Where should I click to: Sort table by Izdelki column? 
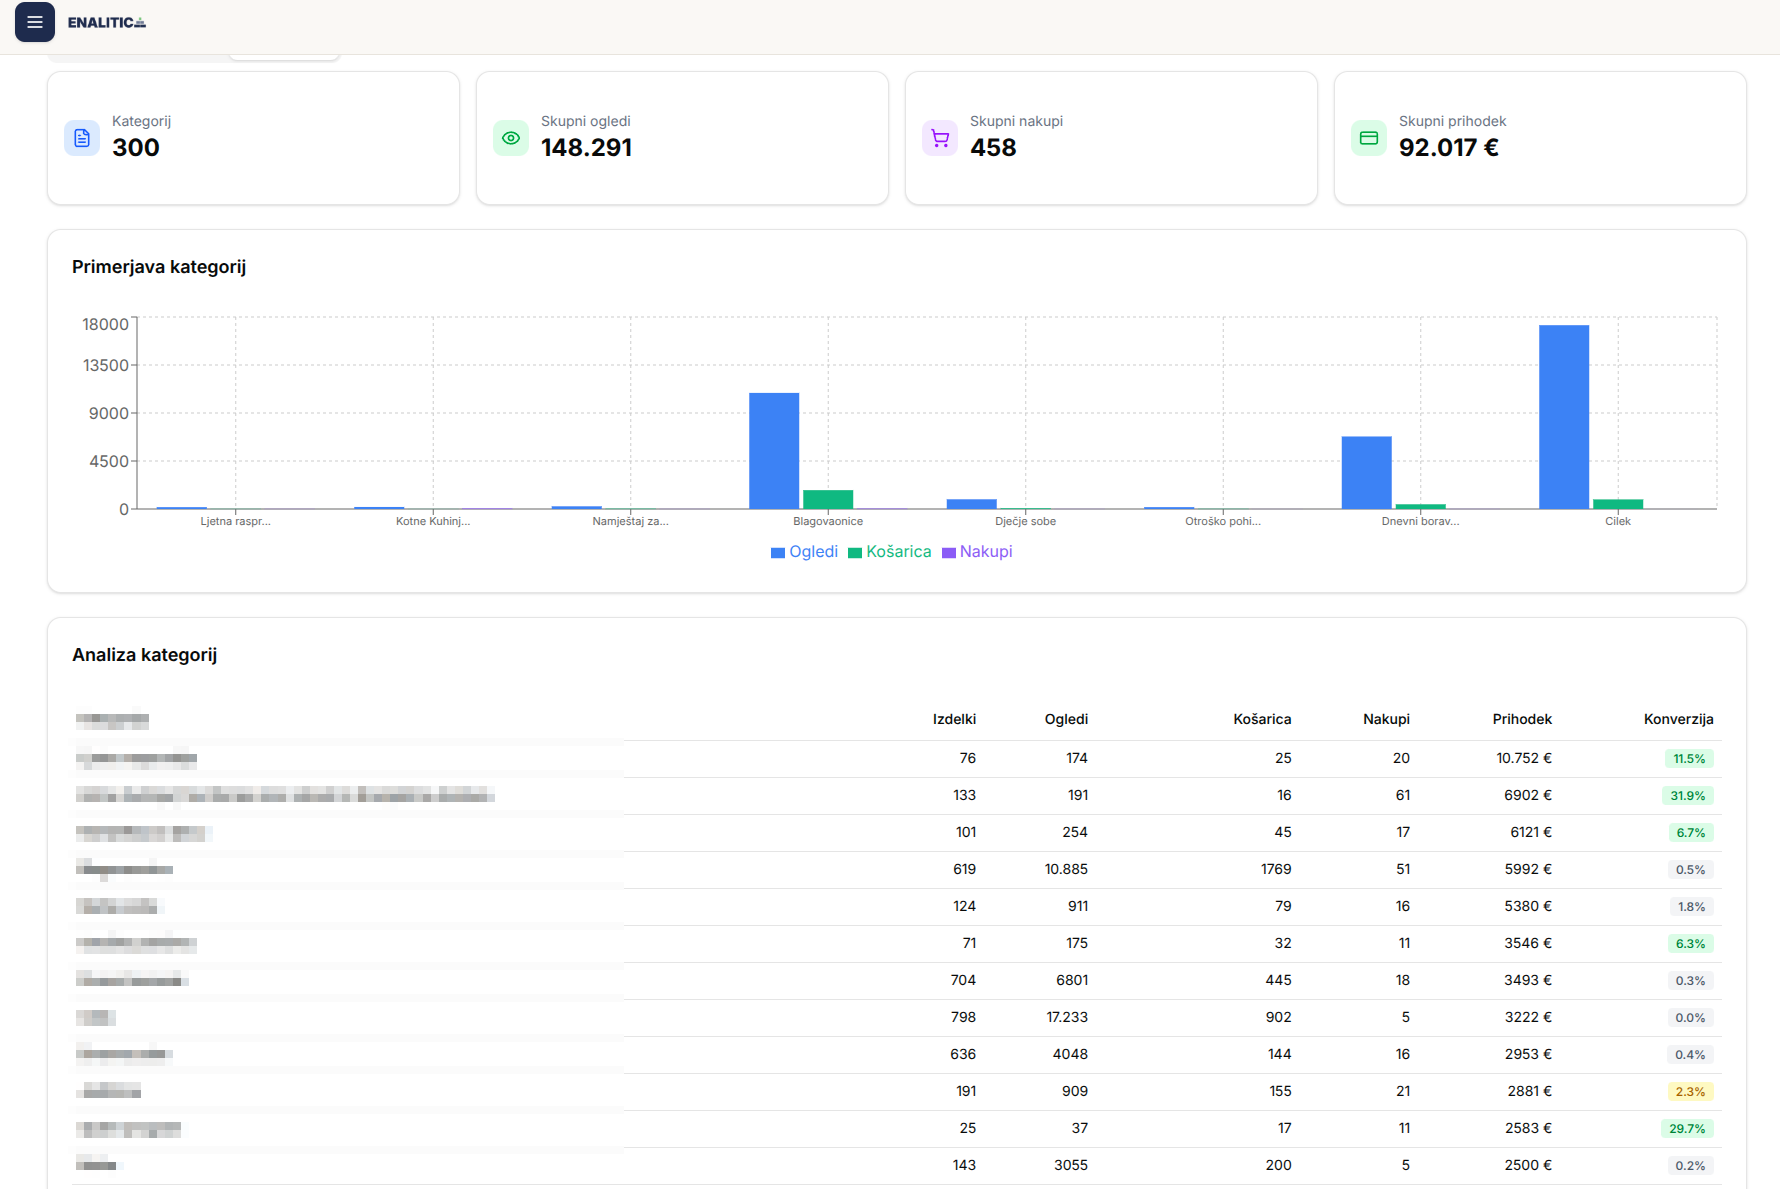point(954,719)
